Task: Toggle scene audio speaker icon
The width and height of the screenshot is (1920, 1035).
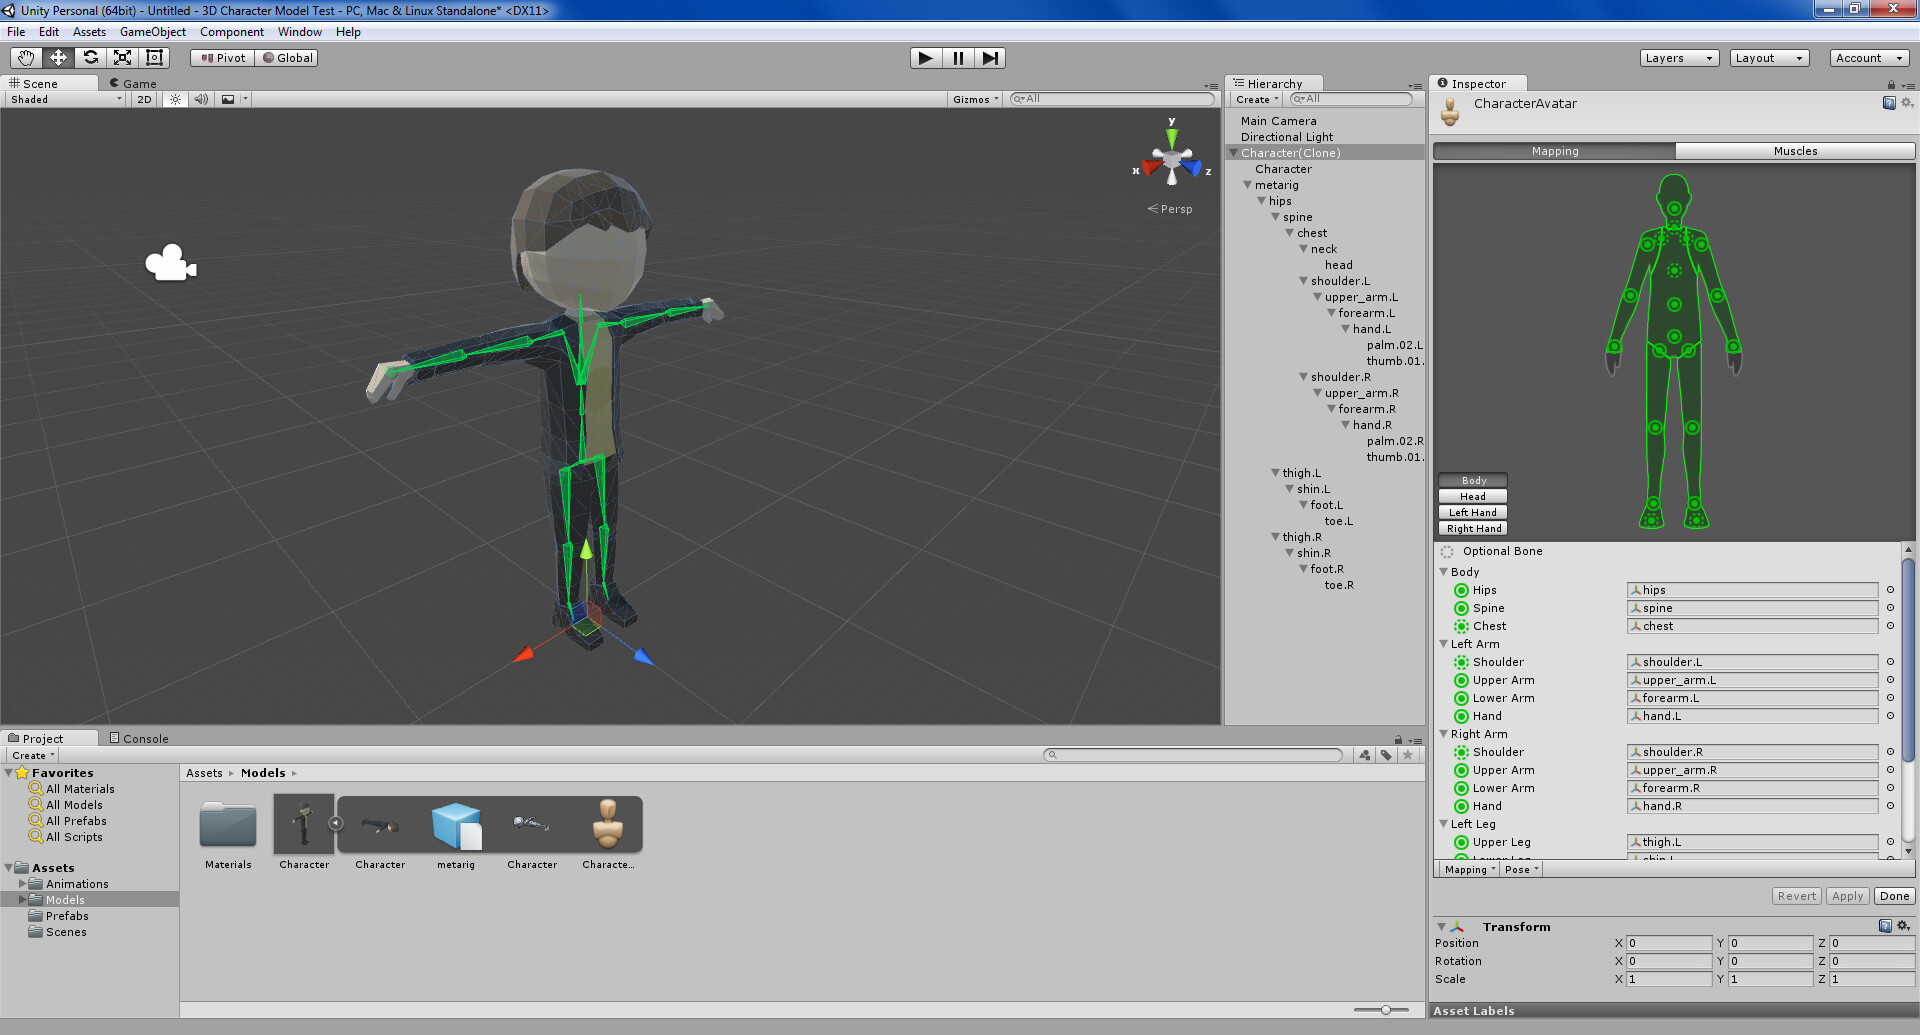Action: [x=201, y=99]
